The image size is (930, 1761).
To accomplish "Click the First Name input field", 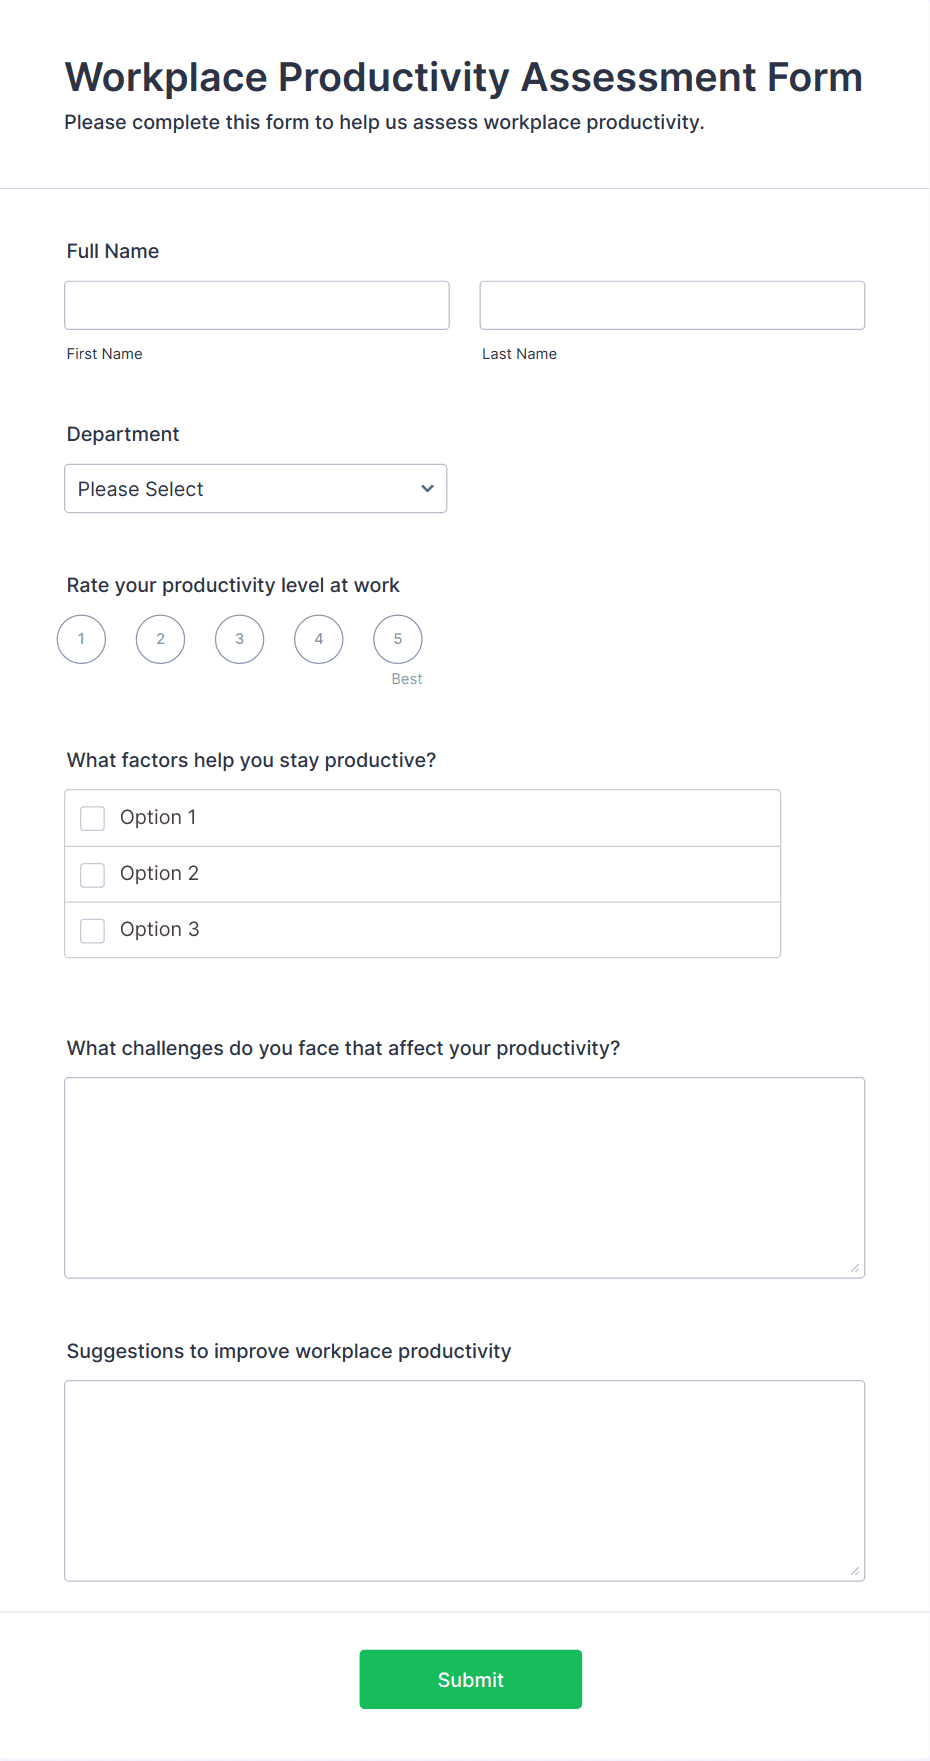I will (256, 305).
